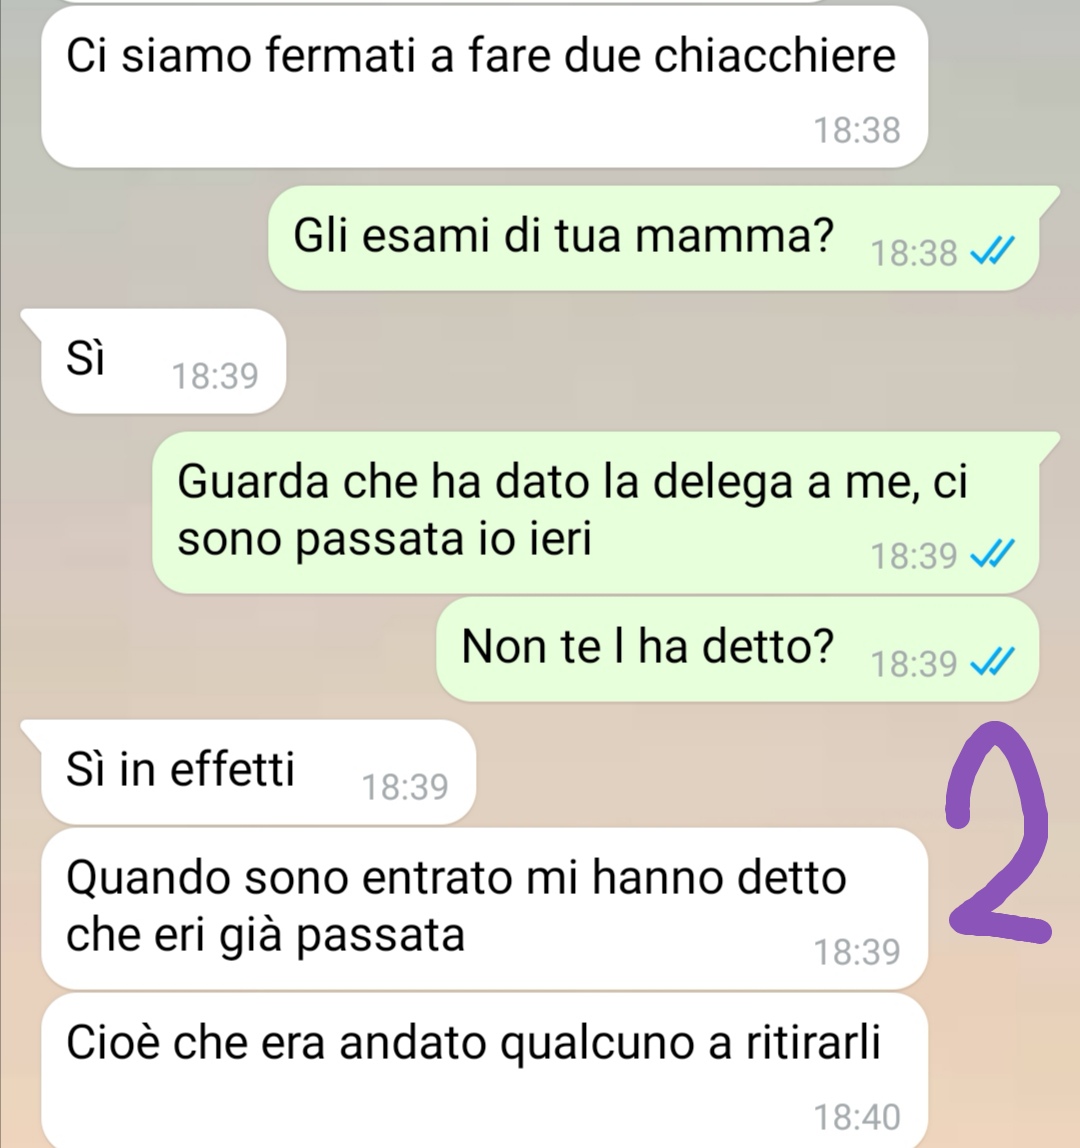
Task: Select the 'Gli esami di tua mamma?' message bubble
Action: [654, 238]
